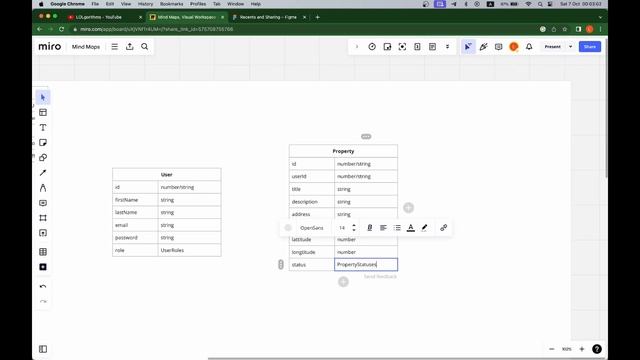Add a column to Property table
Image resolution: width=640 pixels, height=360 pixels.
coord(409,208)
